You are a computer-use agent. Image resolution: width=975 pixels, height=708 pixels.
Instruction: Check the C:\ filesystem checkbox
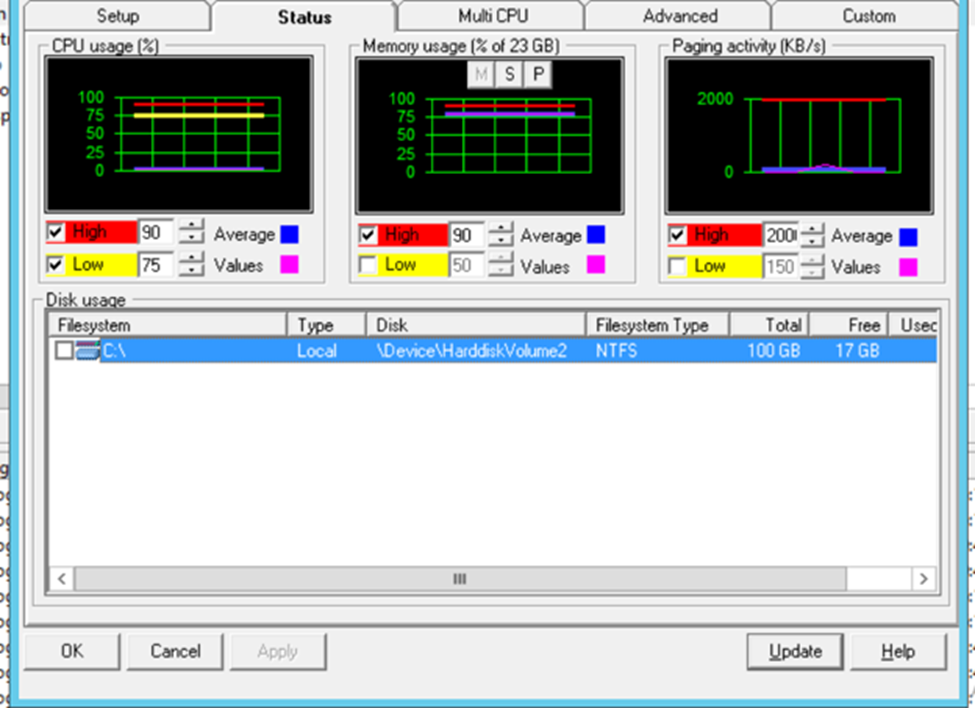[64, 351]
